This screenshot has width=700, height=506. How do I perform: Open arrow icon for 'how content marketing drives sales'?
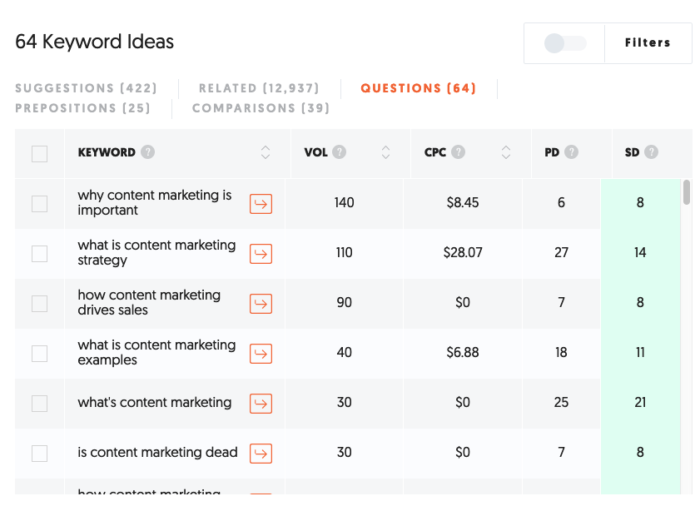coord(261,304)
